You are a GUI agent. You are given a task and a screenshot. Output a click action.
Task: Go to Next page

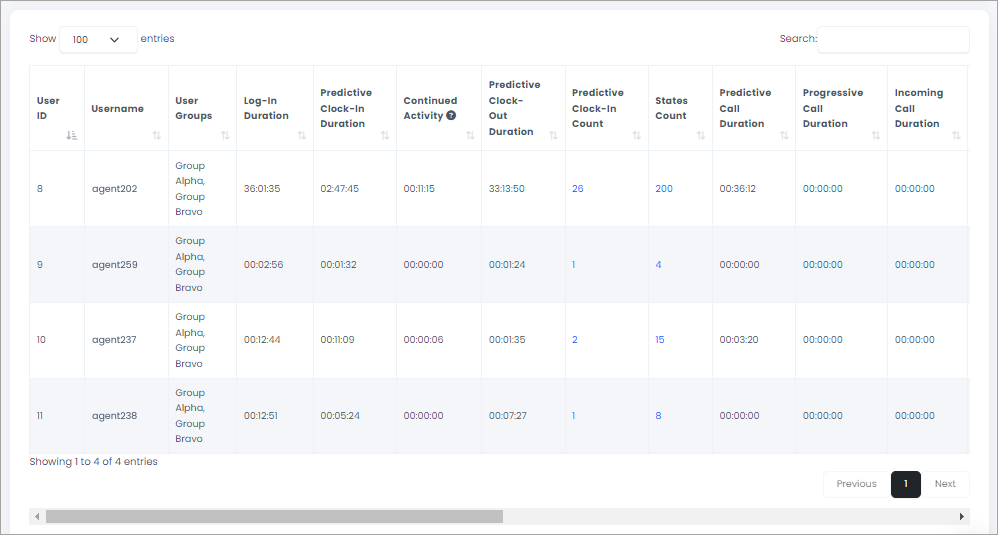[x=945, y=484]
